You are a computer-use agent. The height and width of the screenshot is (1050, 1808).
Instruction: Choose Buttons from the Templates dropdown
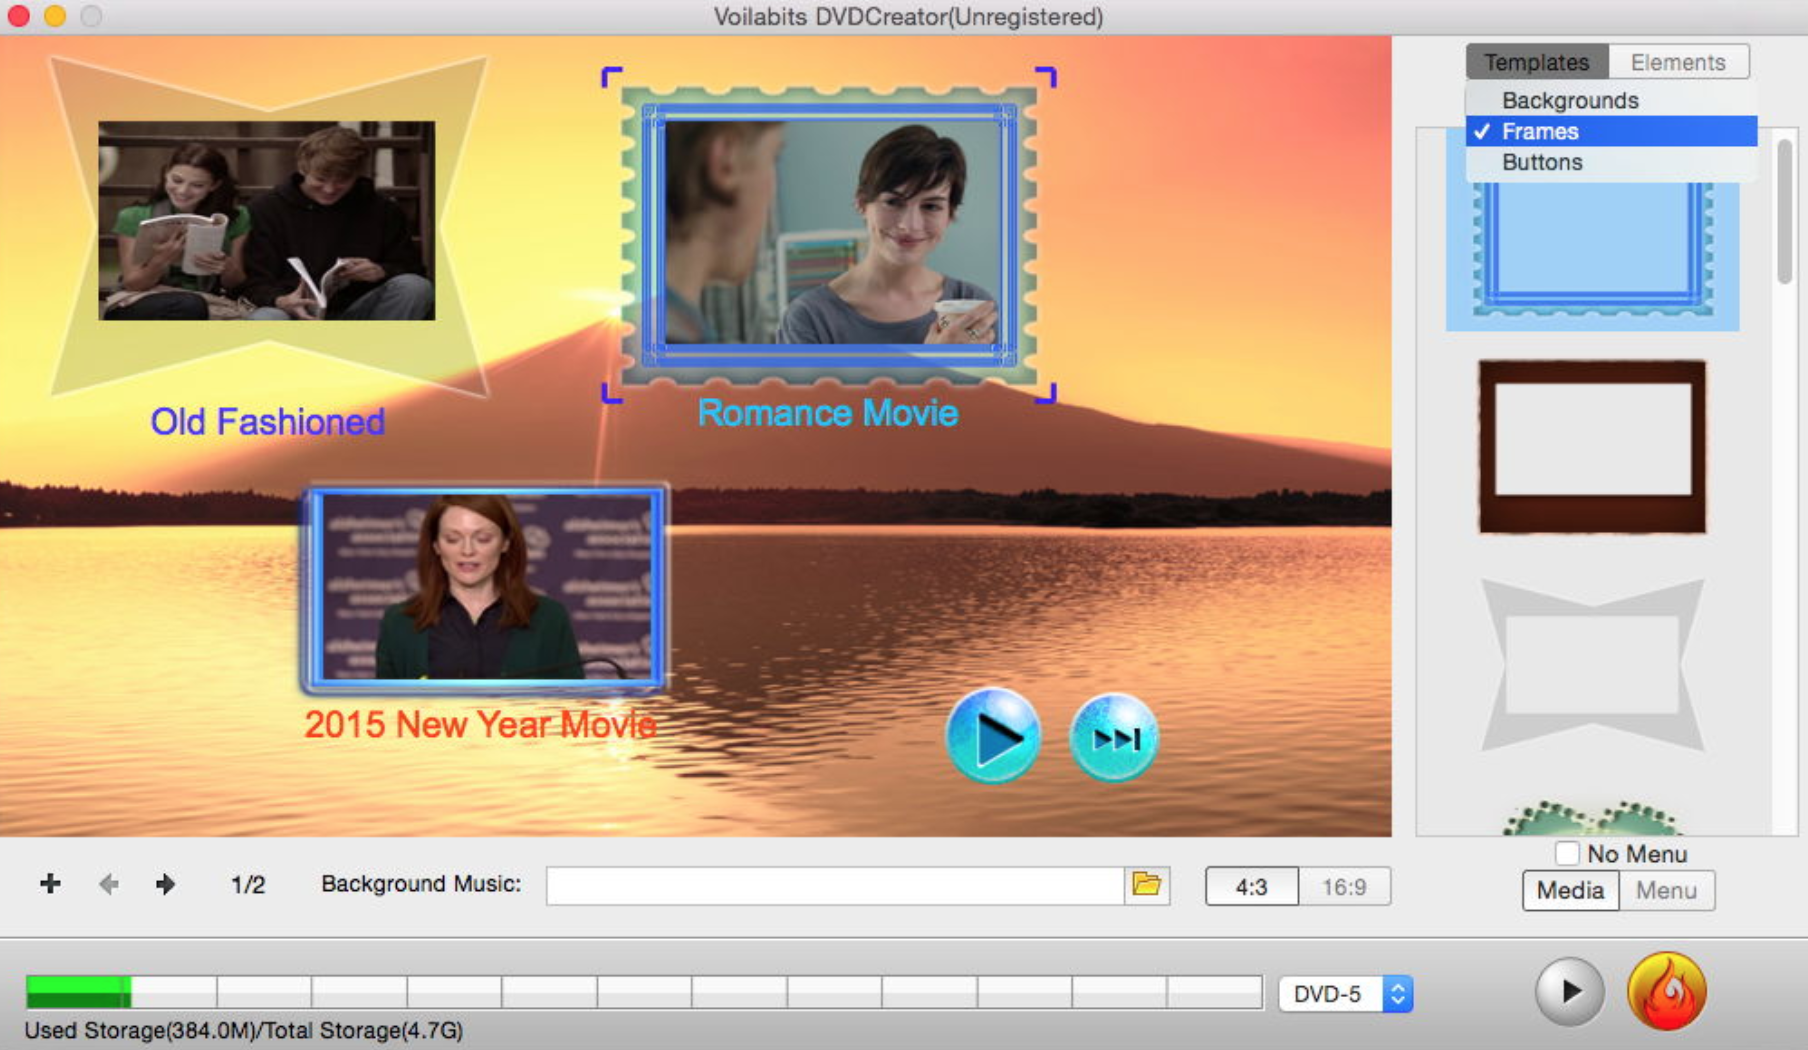tap(1542, 163)
